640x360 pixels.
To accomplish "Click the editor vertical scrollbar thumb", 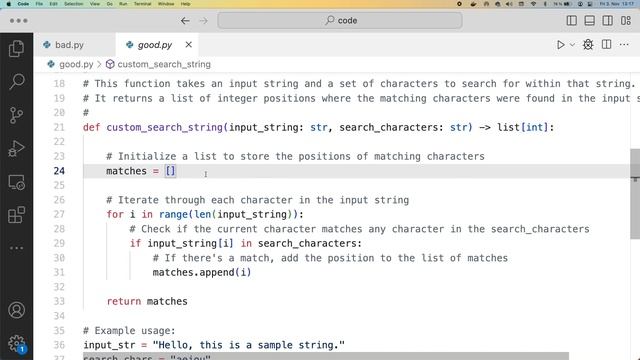I will (x=635, y=194).
